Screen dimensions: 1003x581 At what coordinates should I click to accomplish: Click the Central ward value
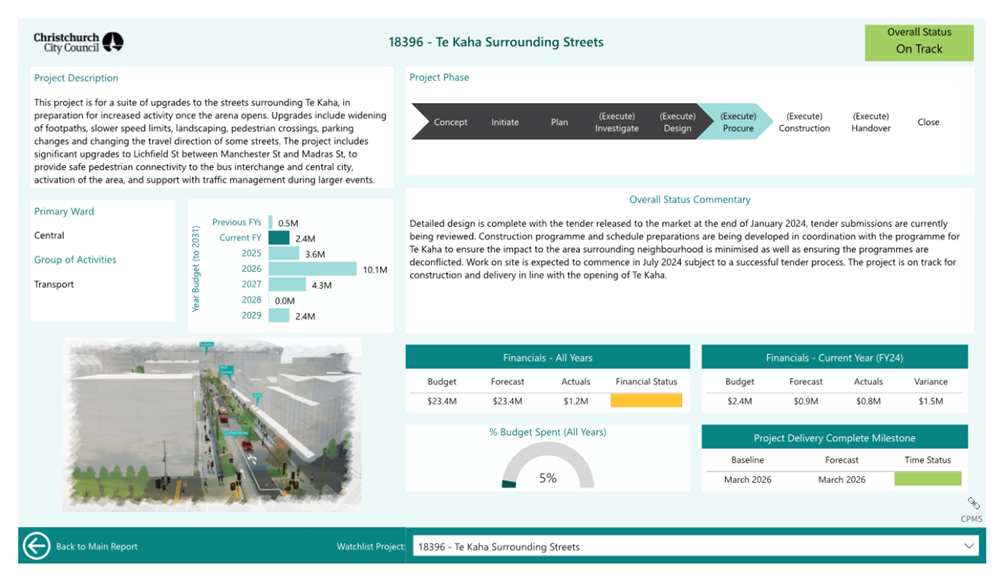coord(49,235)
